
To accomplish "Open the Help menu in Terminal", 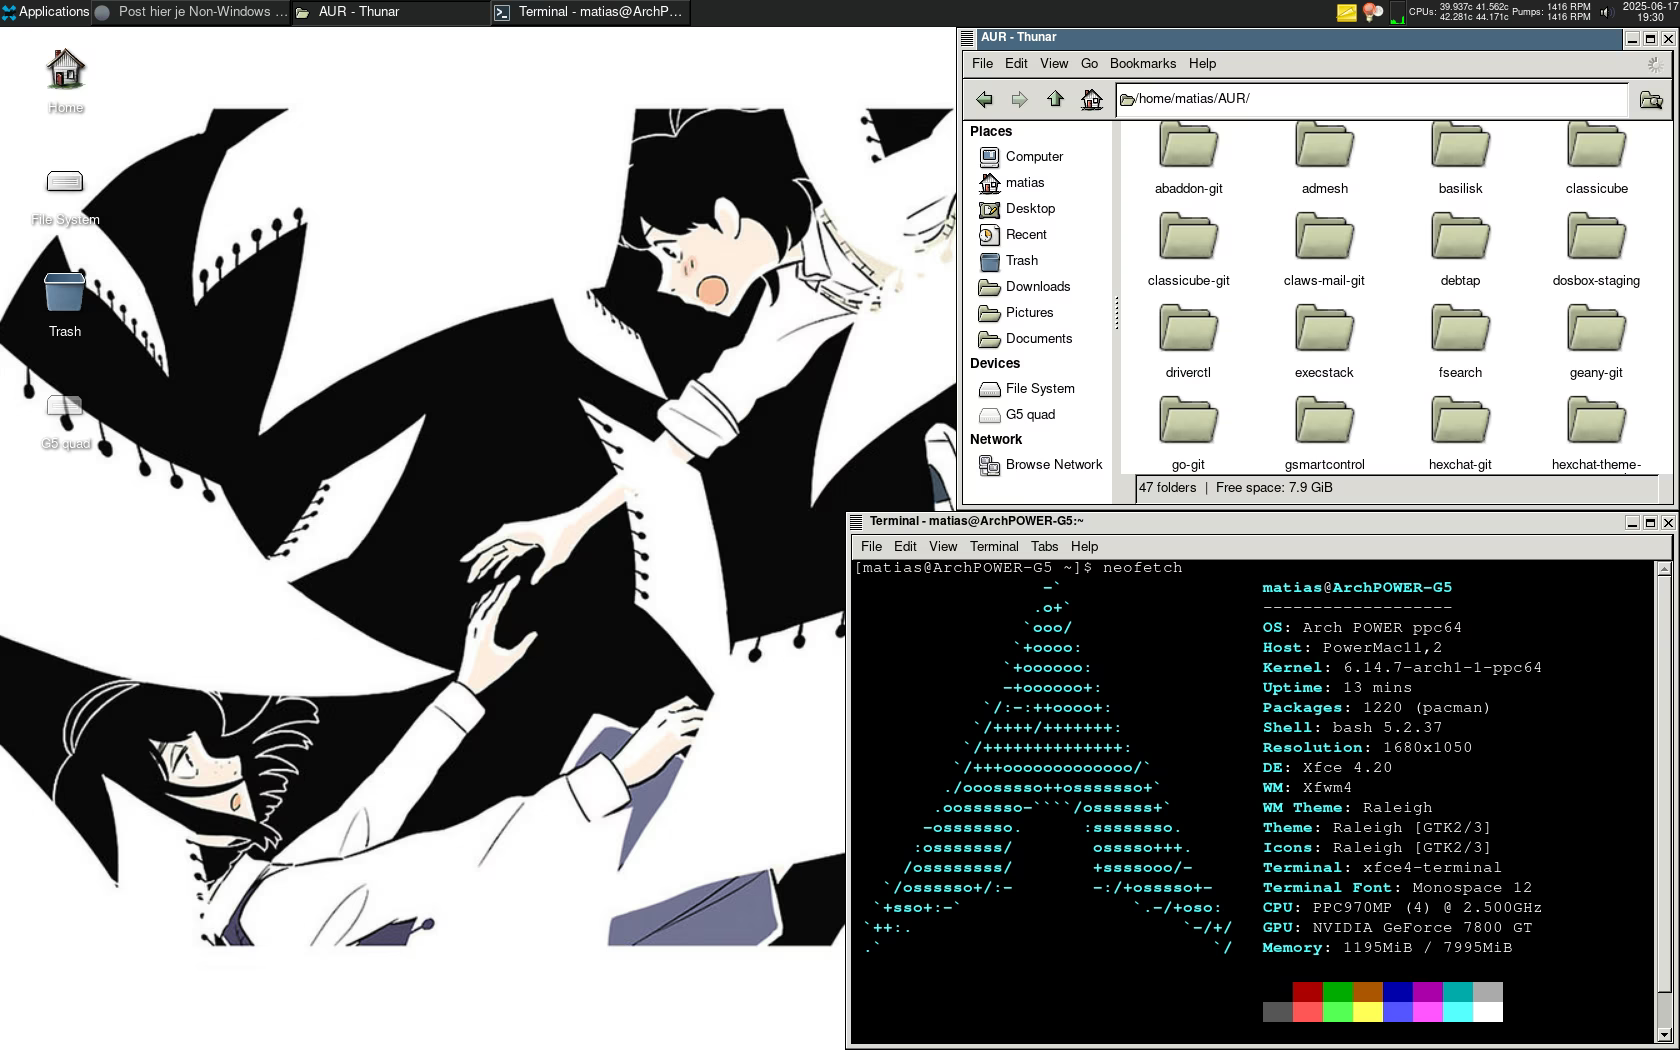I will [1084, 546].
